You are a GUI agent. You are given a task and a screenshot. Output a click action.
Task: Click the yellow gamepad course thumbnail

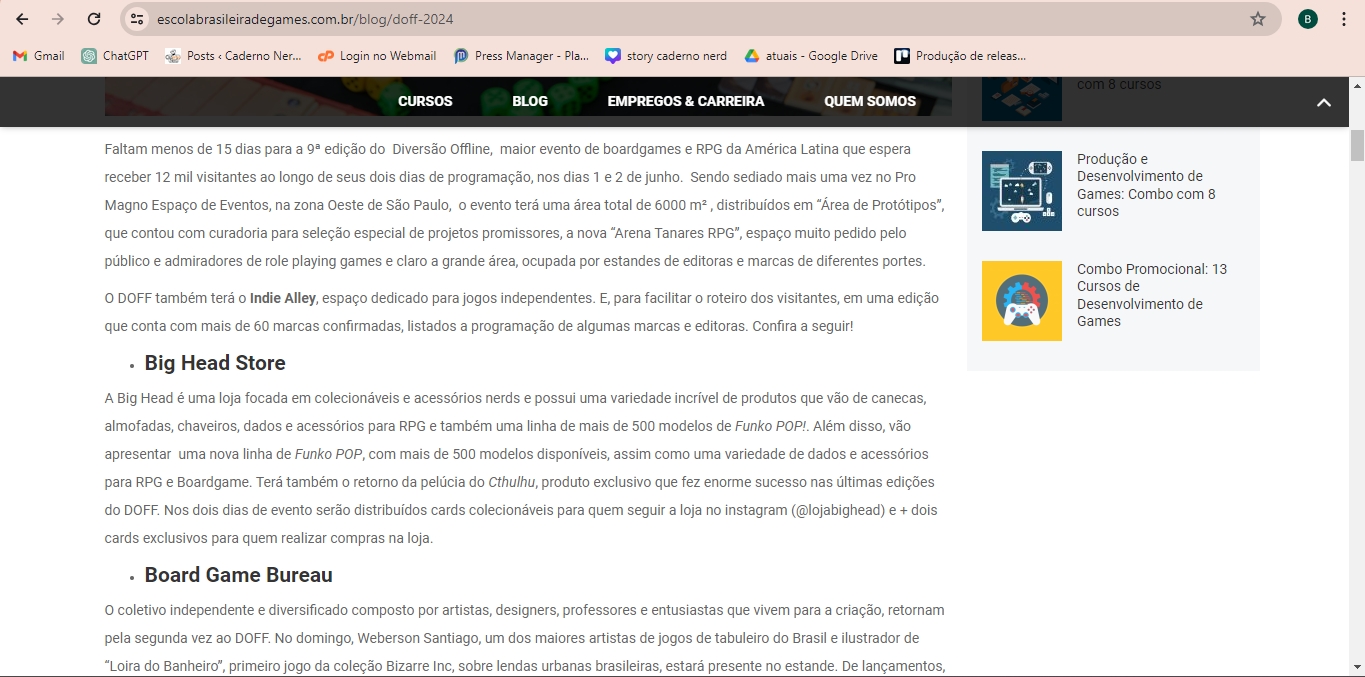tap(1021, 301)
